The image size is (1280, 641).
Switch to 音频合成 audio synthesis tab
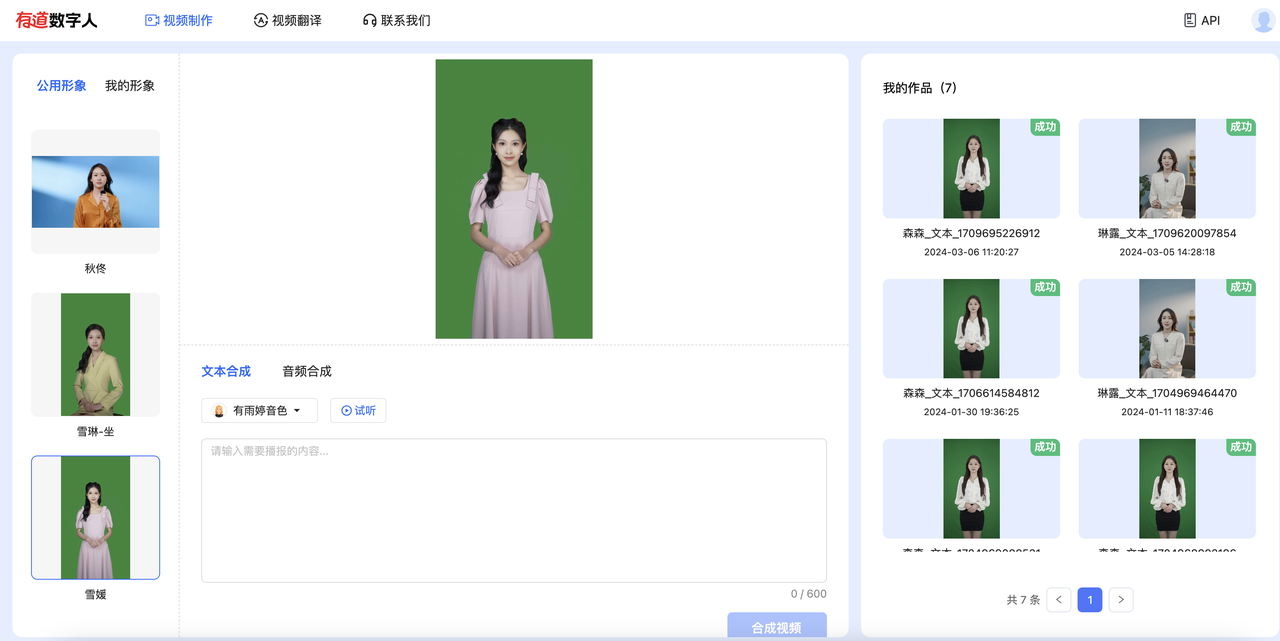click(x=306, y=371)
